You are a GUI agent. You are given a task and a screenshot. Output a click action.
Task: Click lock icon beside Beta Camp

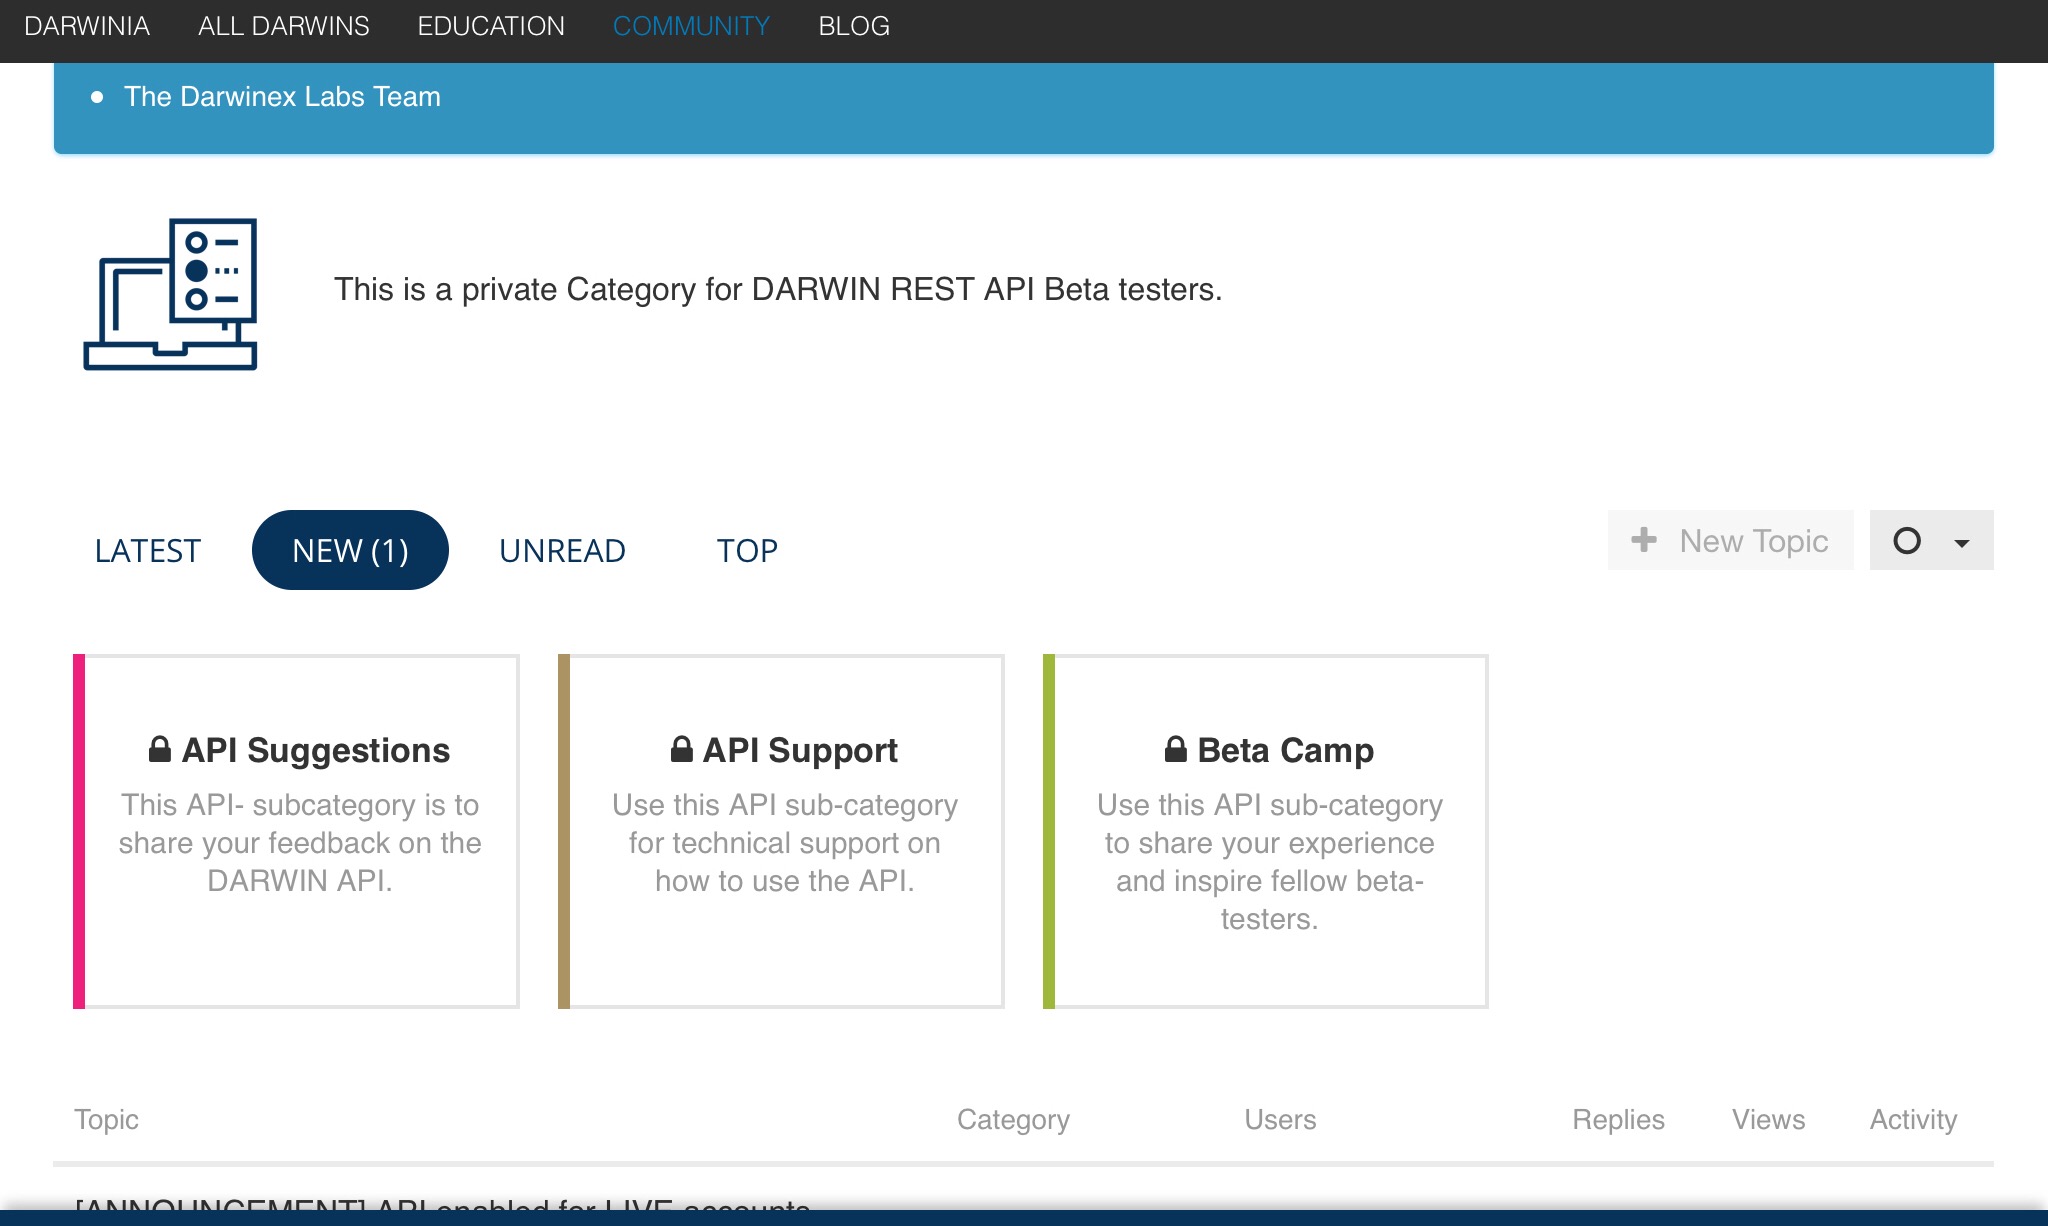pos(1176,749)
